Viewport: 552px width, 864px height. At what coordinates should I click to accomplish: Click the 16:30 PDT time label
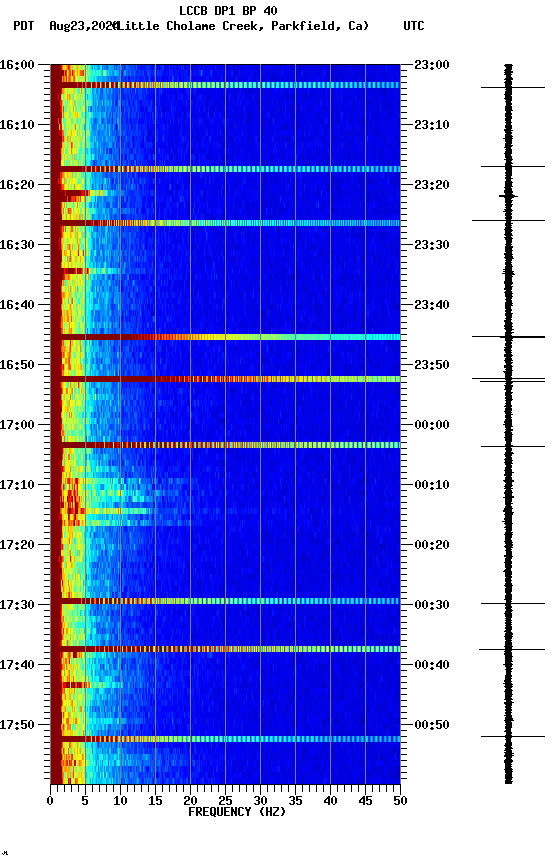[17, 245]
